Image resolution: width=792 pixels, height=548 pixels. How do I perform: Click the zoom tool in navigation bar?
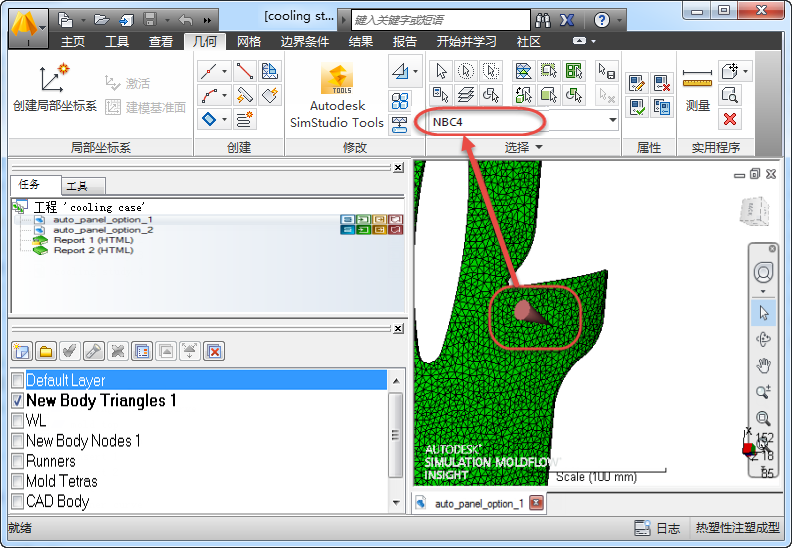tap(763, 392)
